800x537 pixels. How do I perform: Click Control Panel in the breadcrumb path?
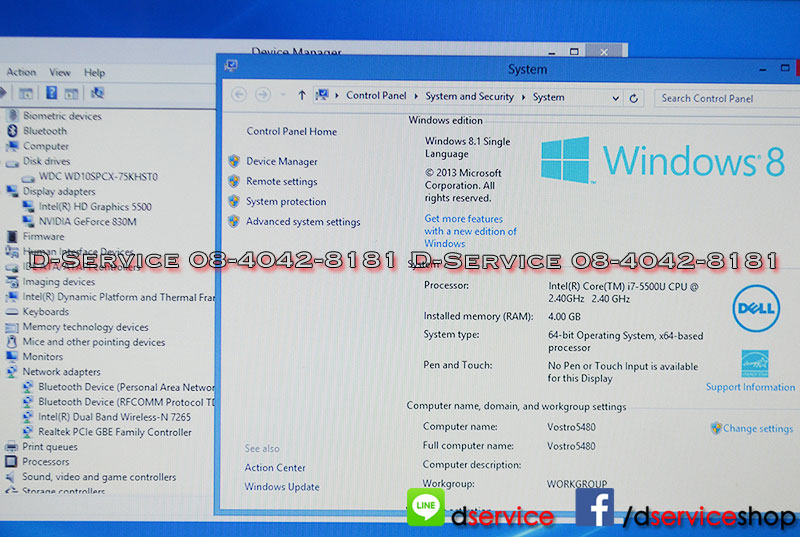(376, 95)
